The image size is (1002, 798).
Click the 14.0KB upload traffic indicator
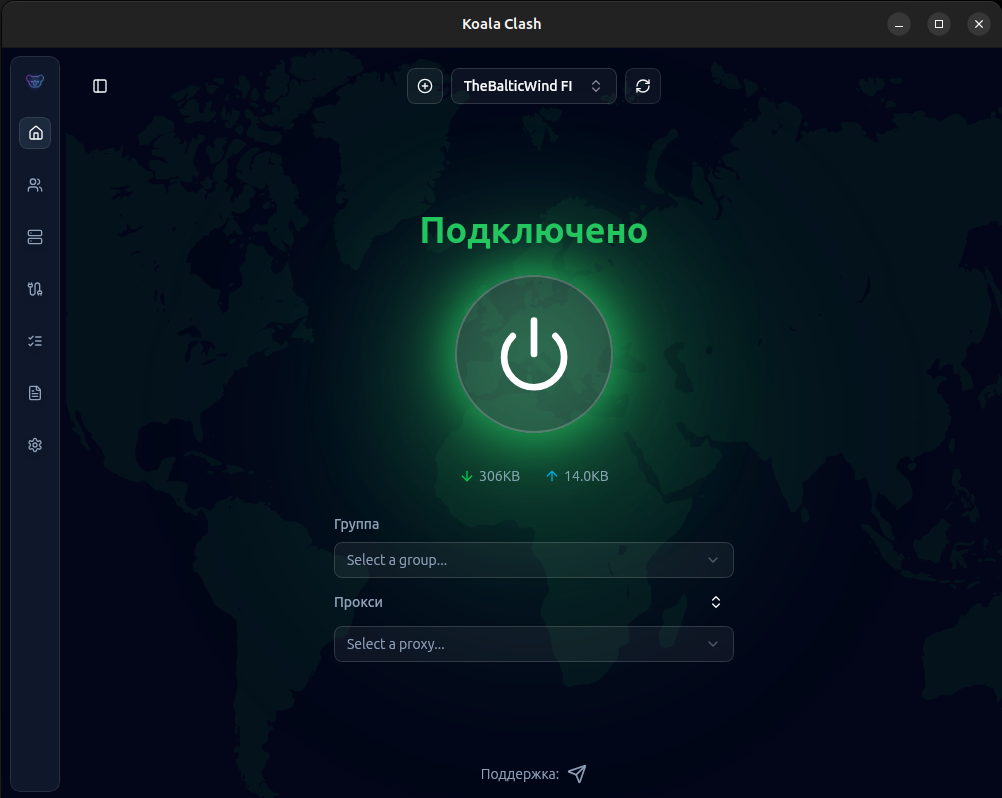coord(577,476)
